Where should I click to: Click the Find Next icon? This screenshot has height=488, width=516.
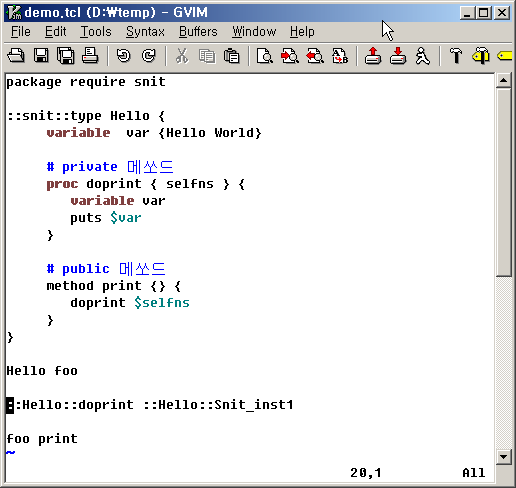click(x=290, y=56)
